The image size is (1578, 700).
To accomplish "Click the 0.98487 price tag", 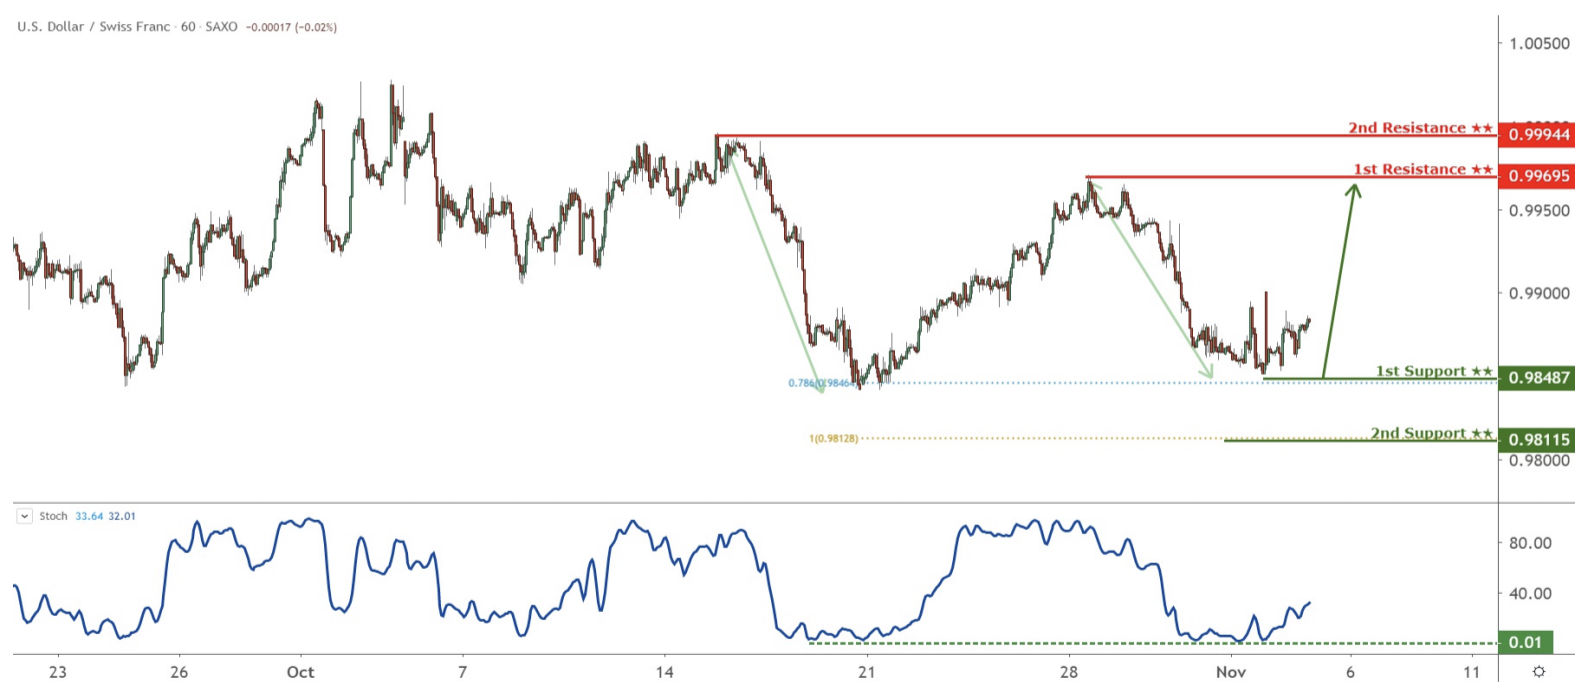I will [1537, 378].
